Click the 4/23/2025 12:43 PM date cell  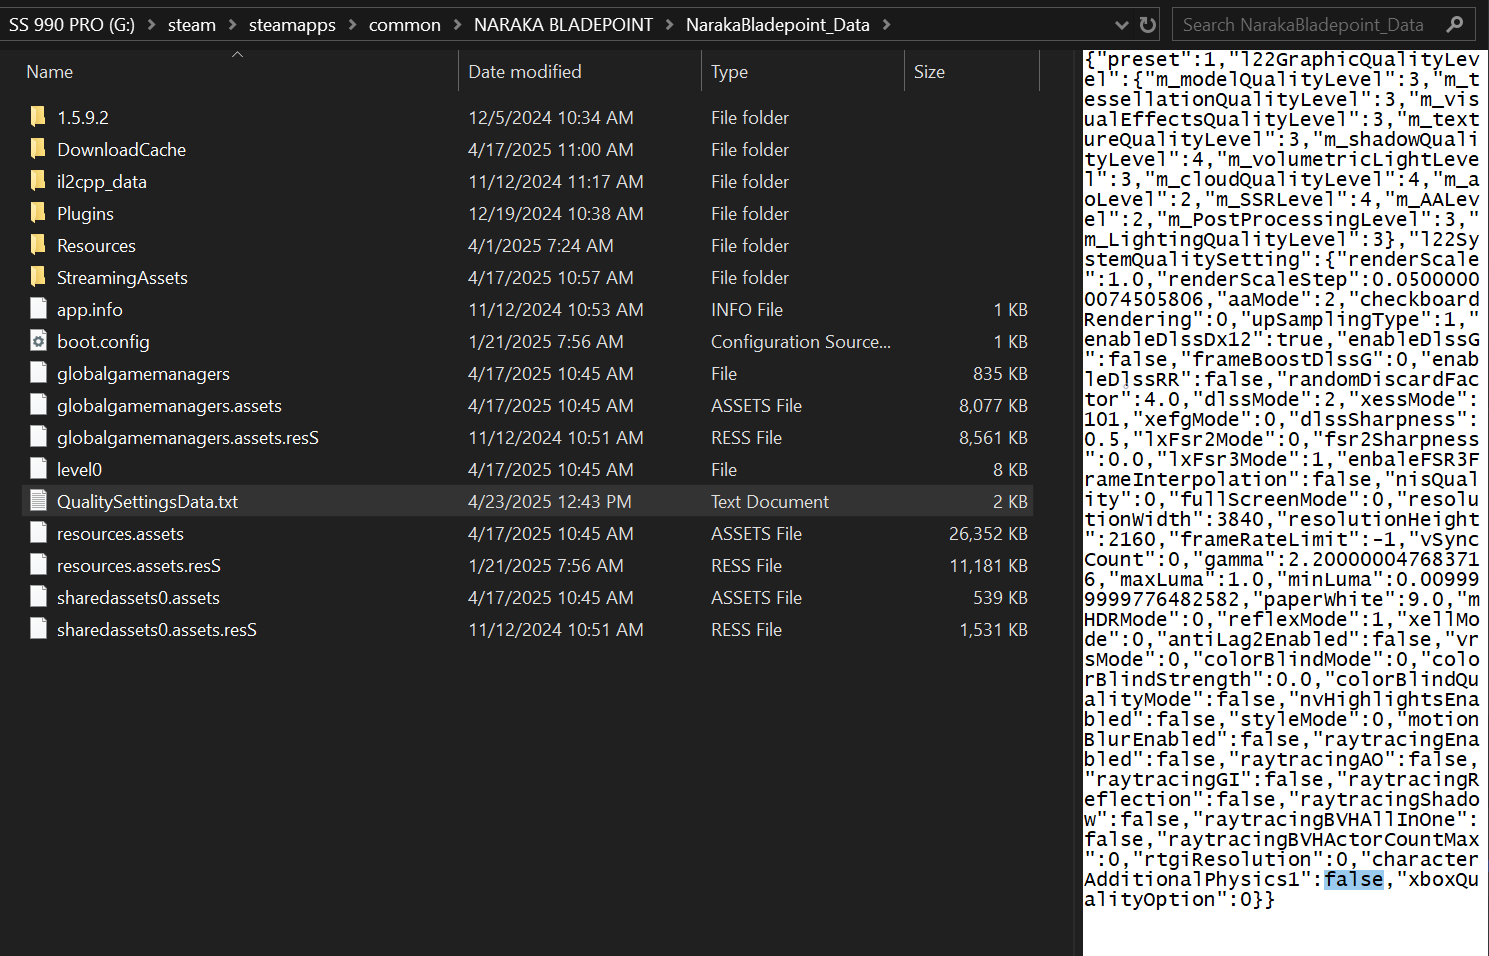[550, 502]
